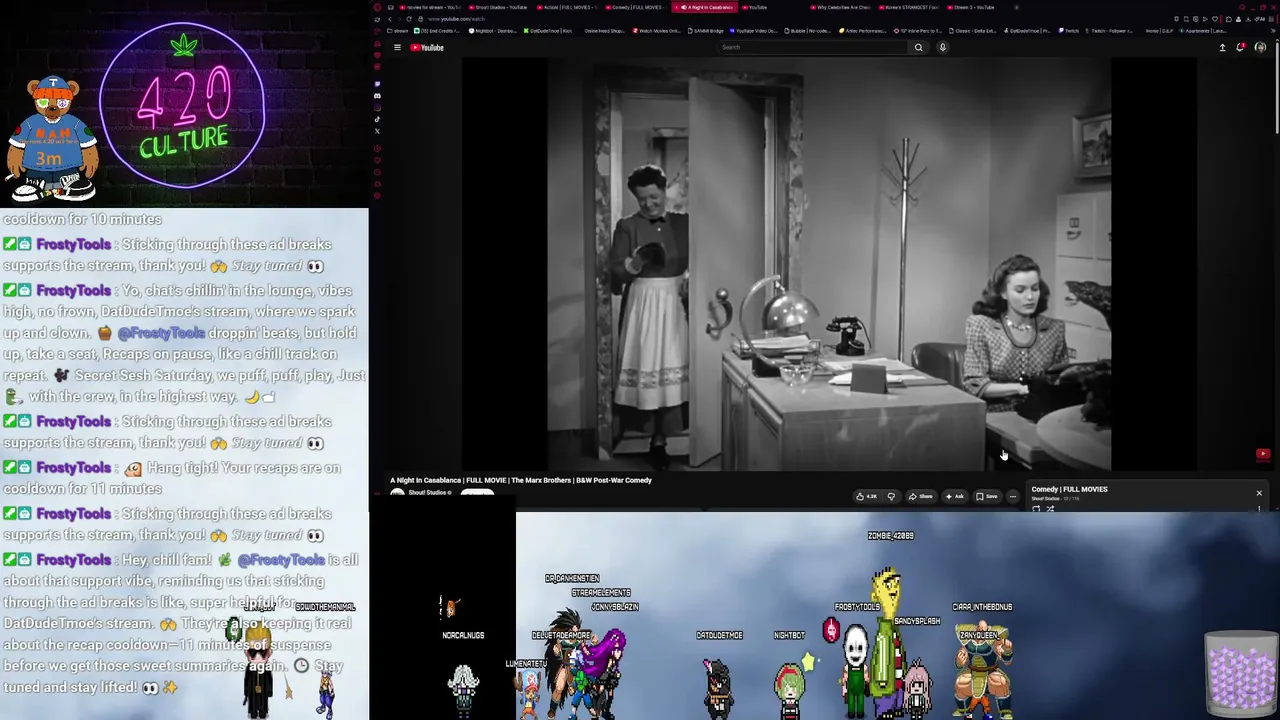Open the new tab plus button
Viewport: 1280px width, 720px height.
(1017, 7)
